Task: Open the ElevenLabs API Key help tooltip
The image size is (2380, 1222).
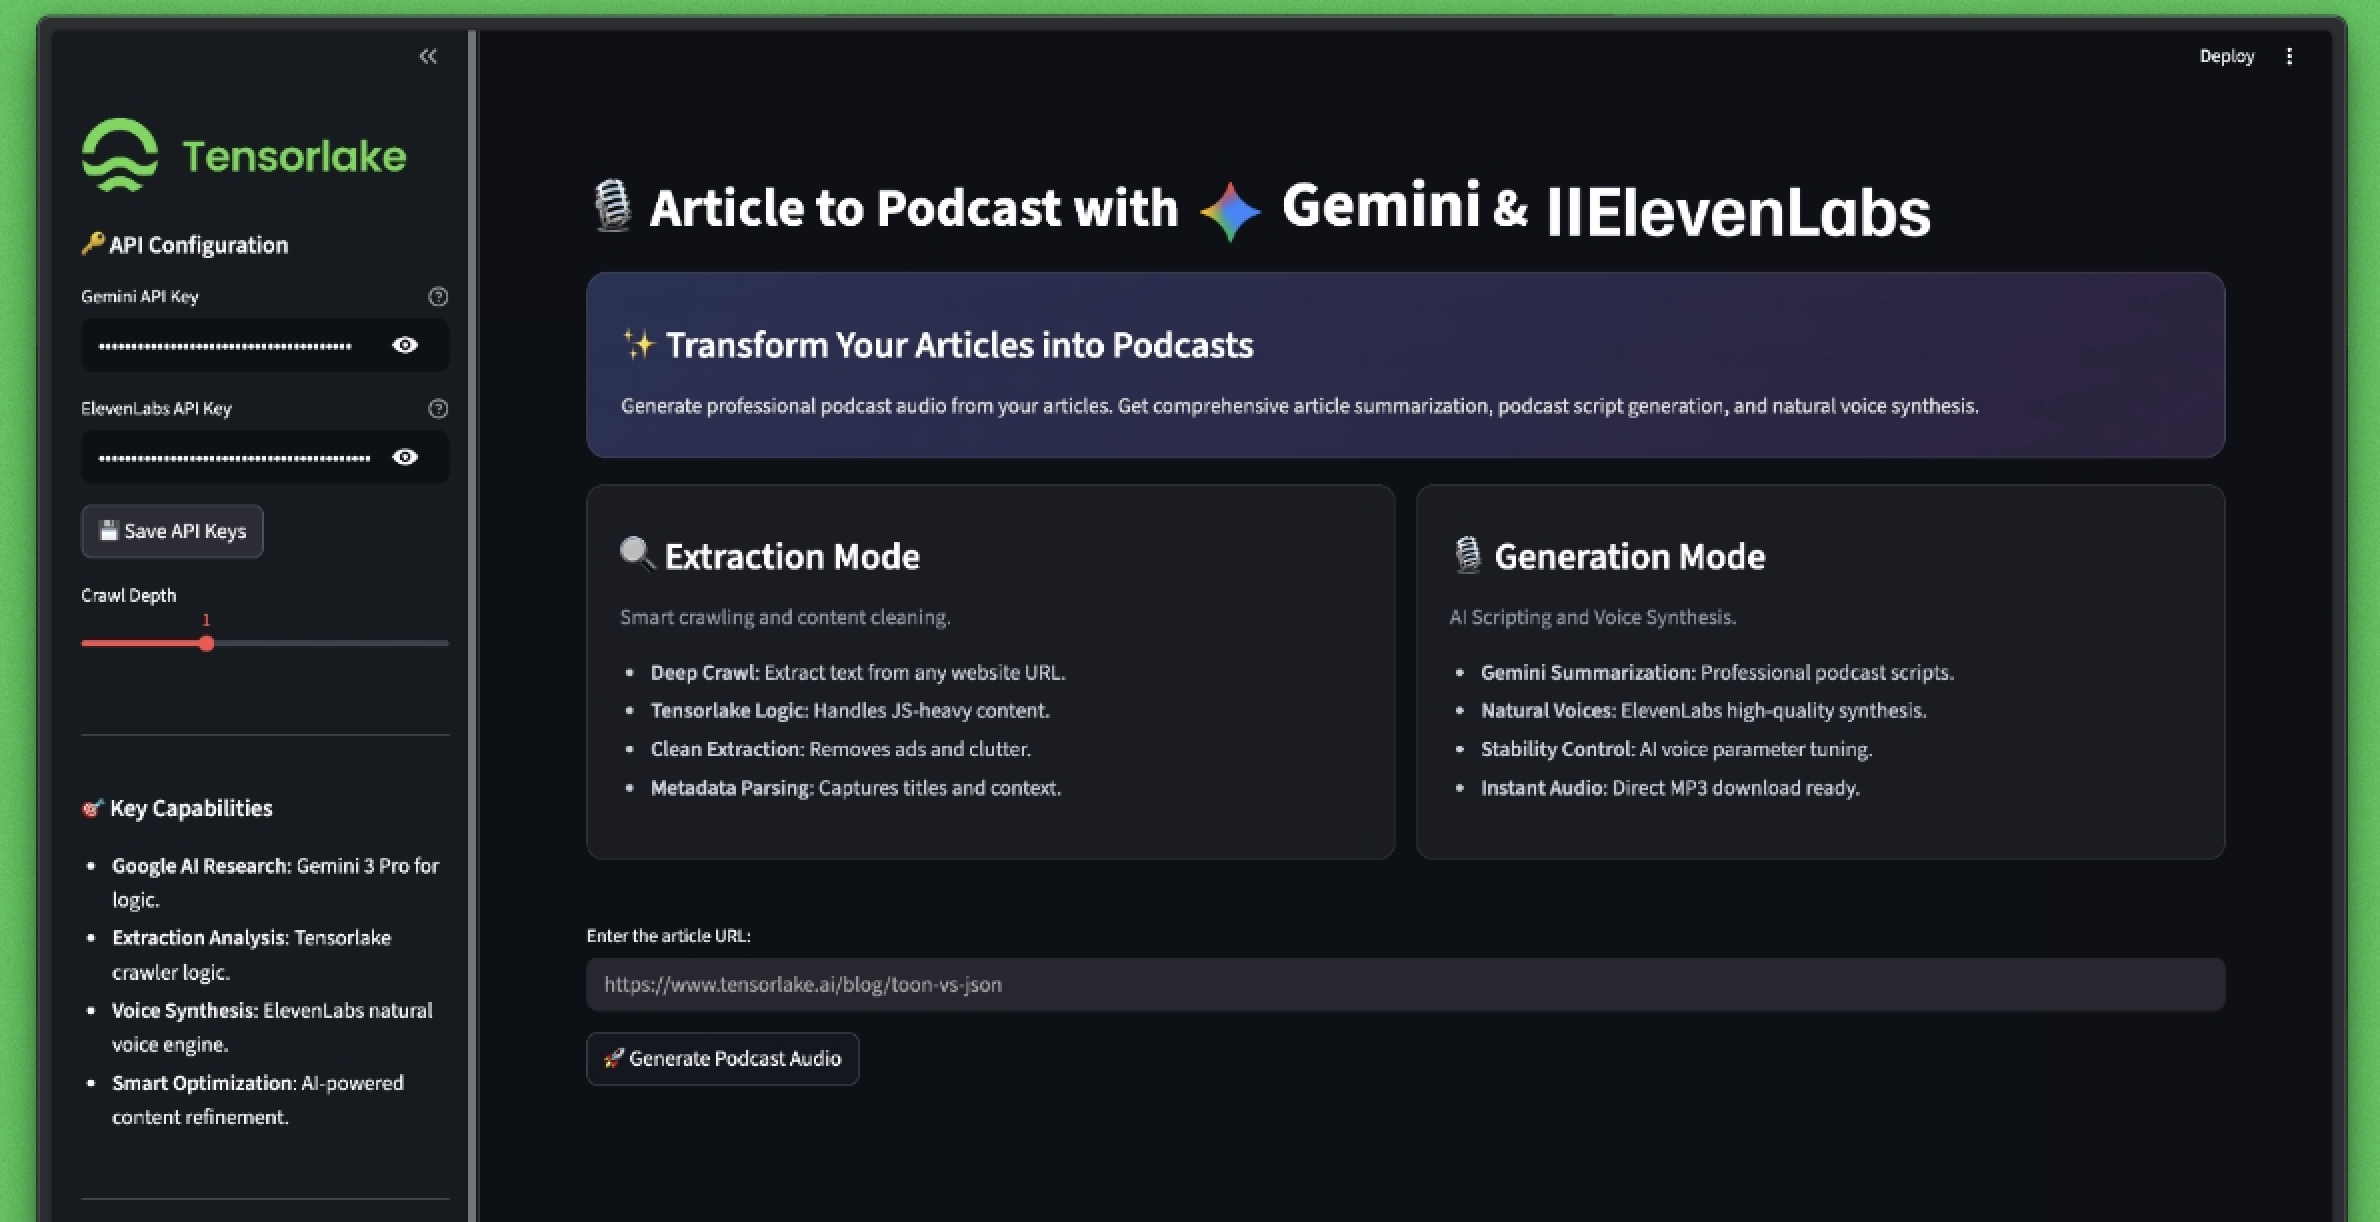Action: [x=437, y=408]
